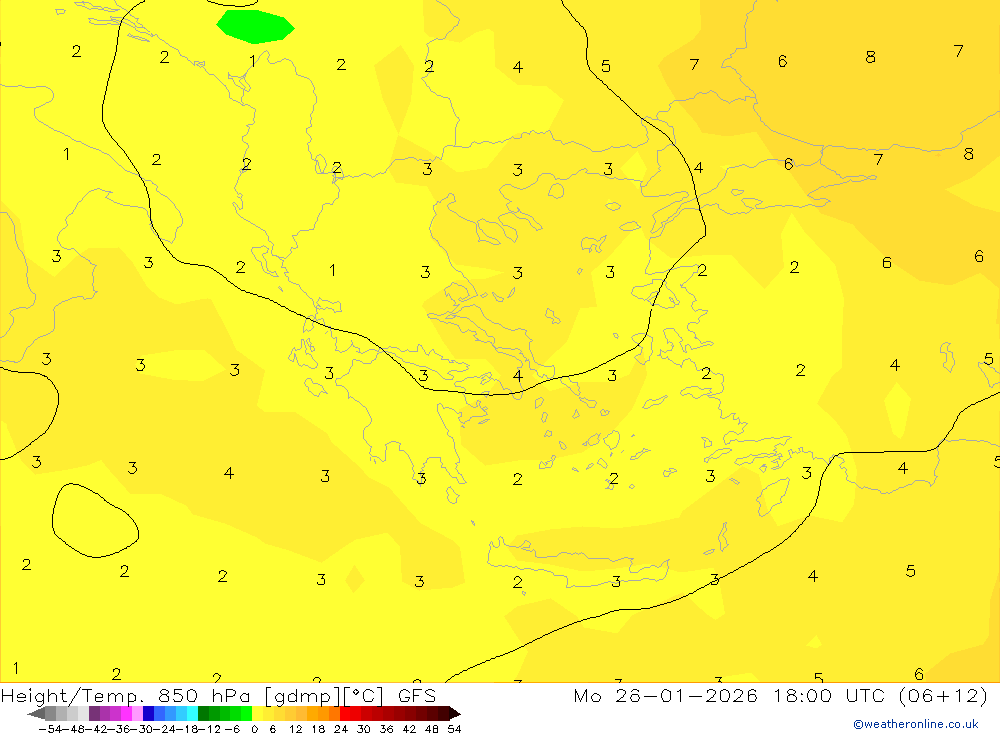Click the "Mo 26-01-2026 18:00 UTC (06+12)" timestamp
Viewport: 1000px width, 733px height.
781,695
